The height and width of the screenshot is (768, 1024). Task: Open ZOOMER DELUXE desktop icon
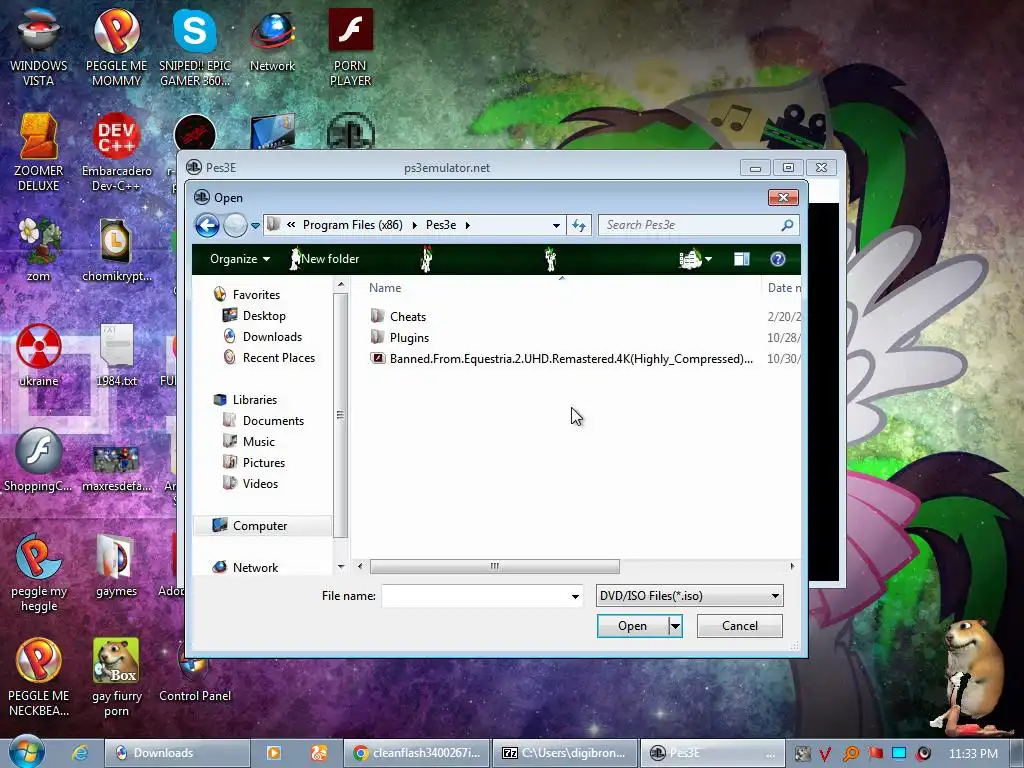coord(39,152)
